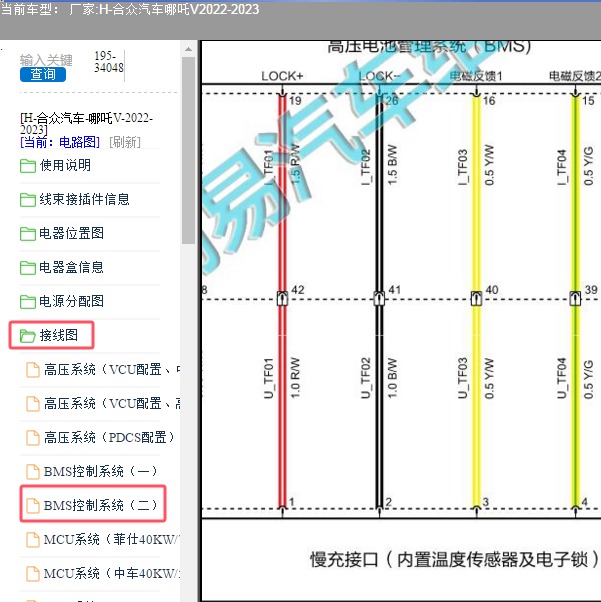The image size is (601, 602).
Task: Open MCU系统（菲仕40KW document
Action: 111,539
